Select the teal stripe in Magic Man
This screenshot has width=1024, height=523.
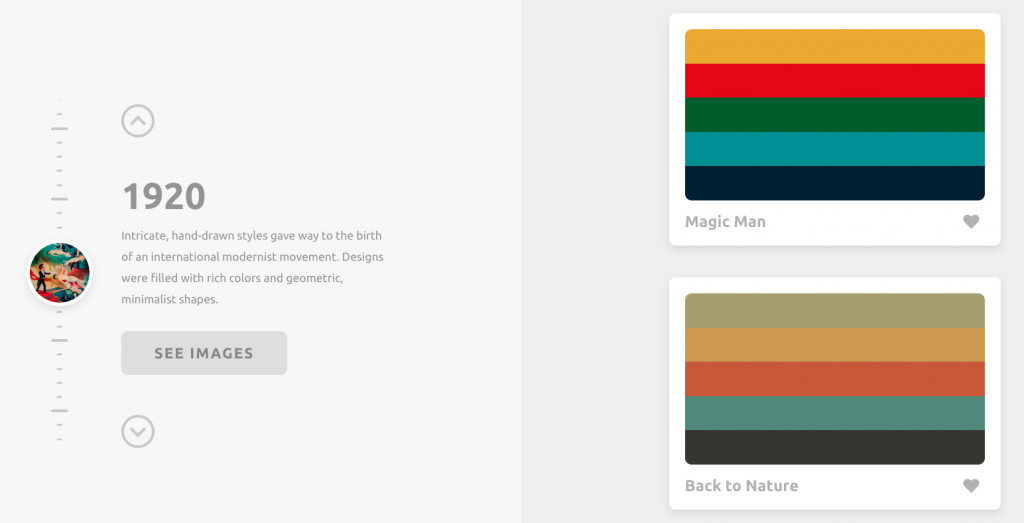tap(835, 149)
